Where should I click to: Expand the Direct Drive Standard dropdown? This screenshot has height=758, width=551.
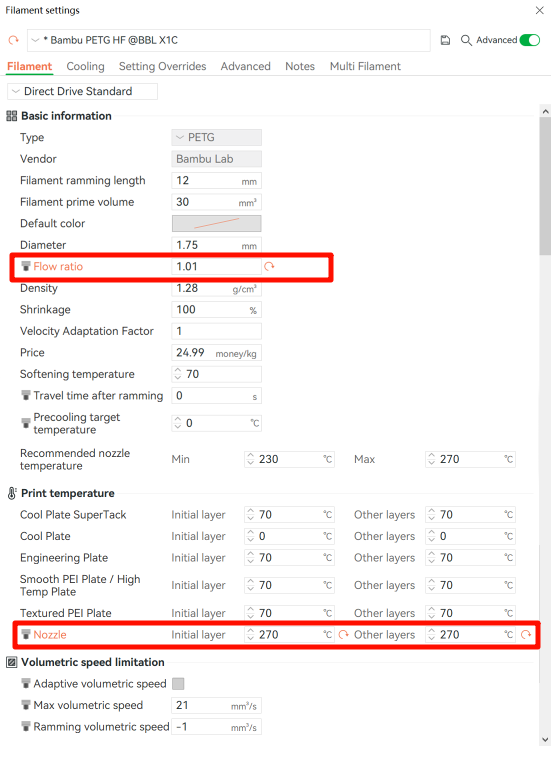[82, 91]
